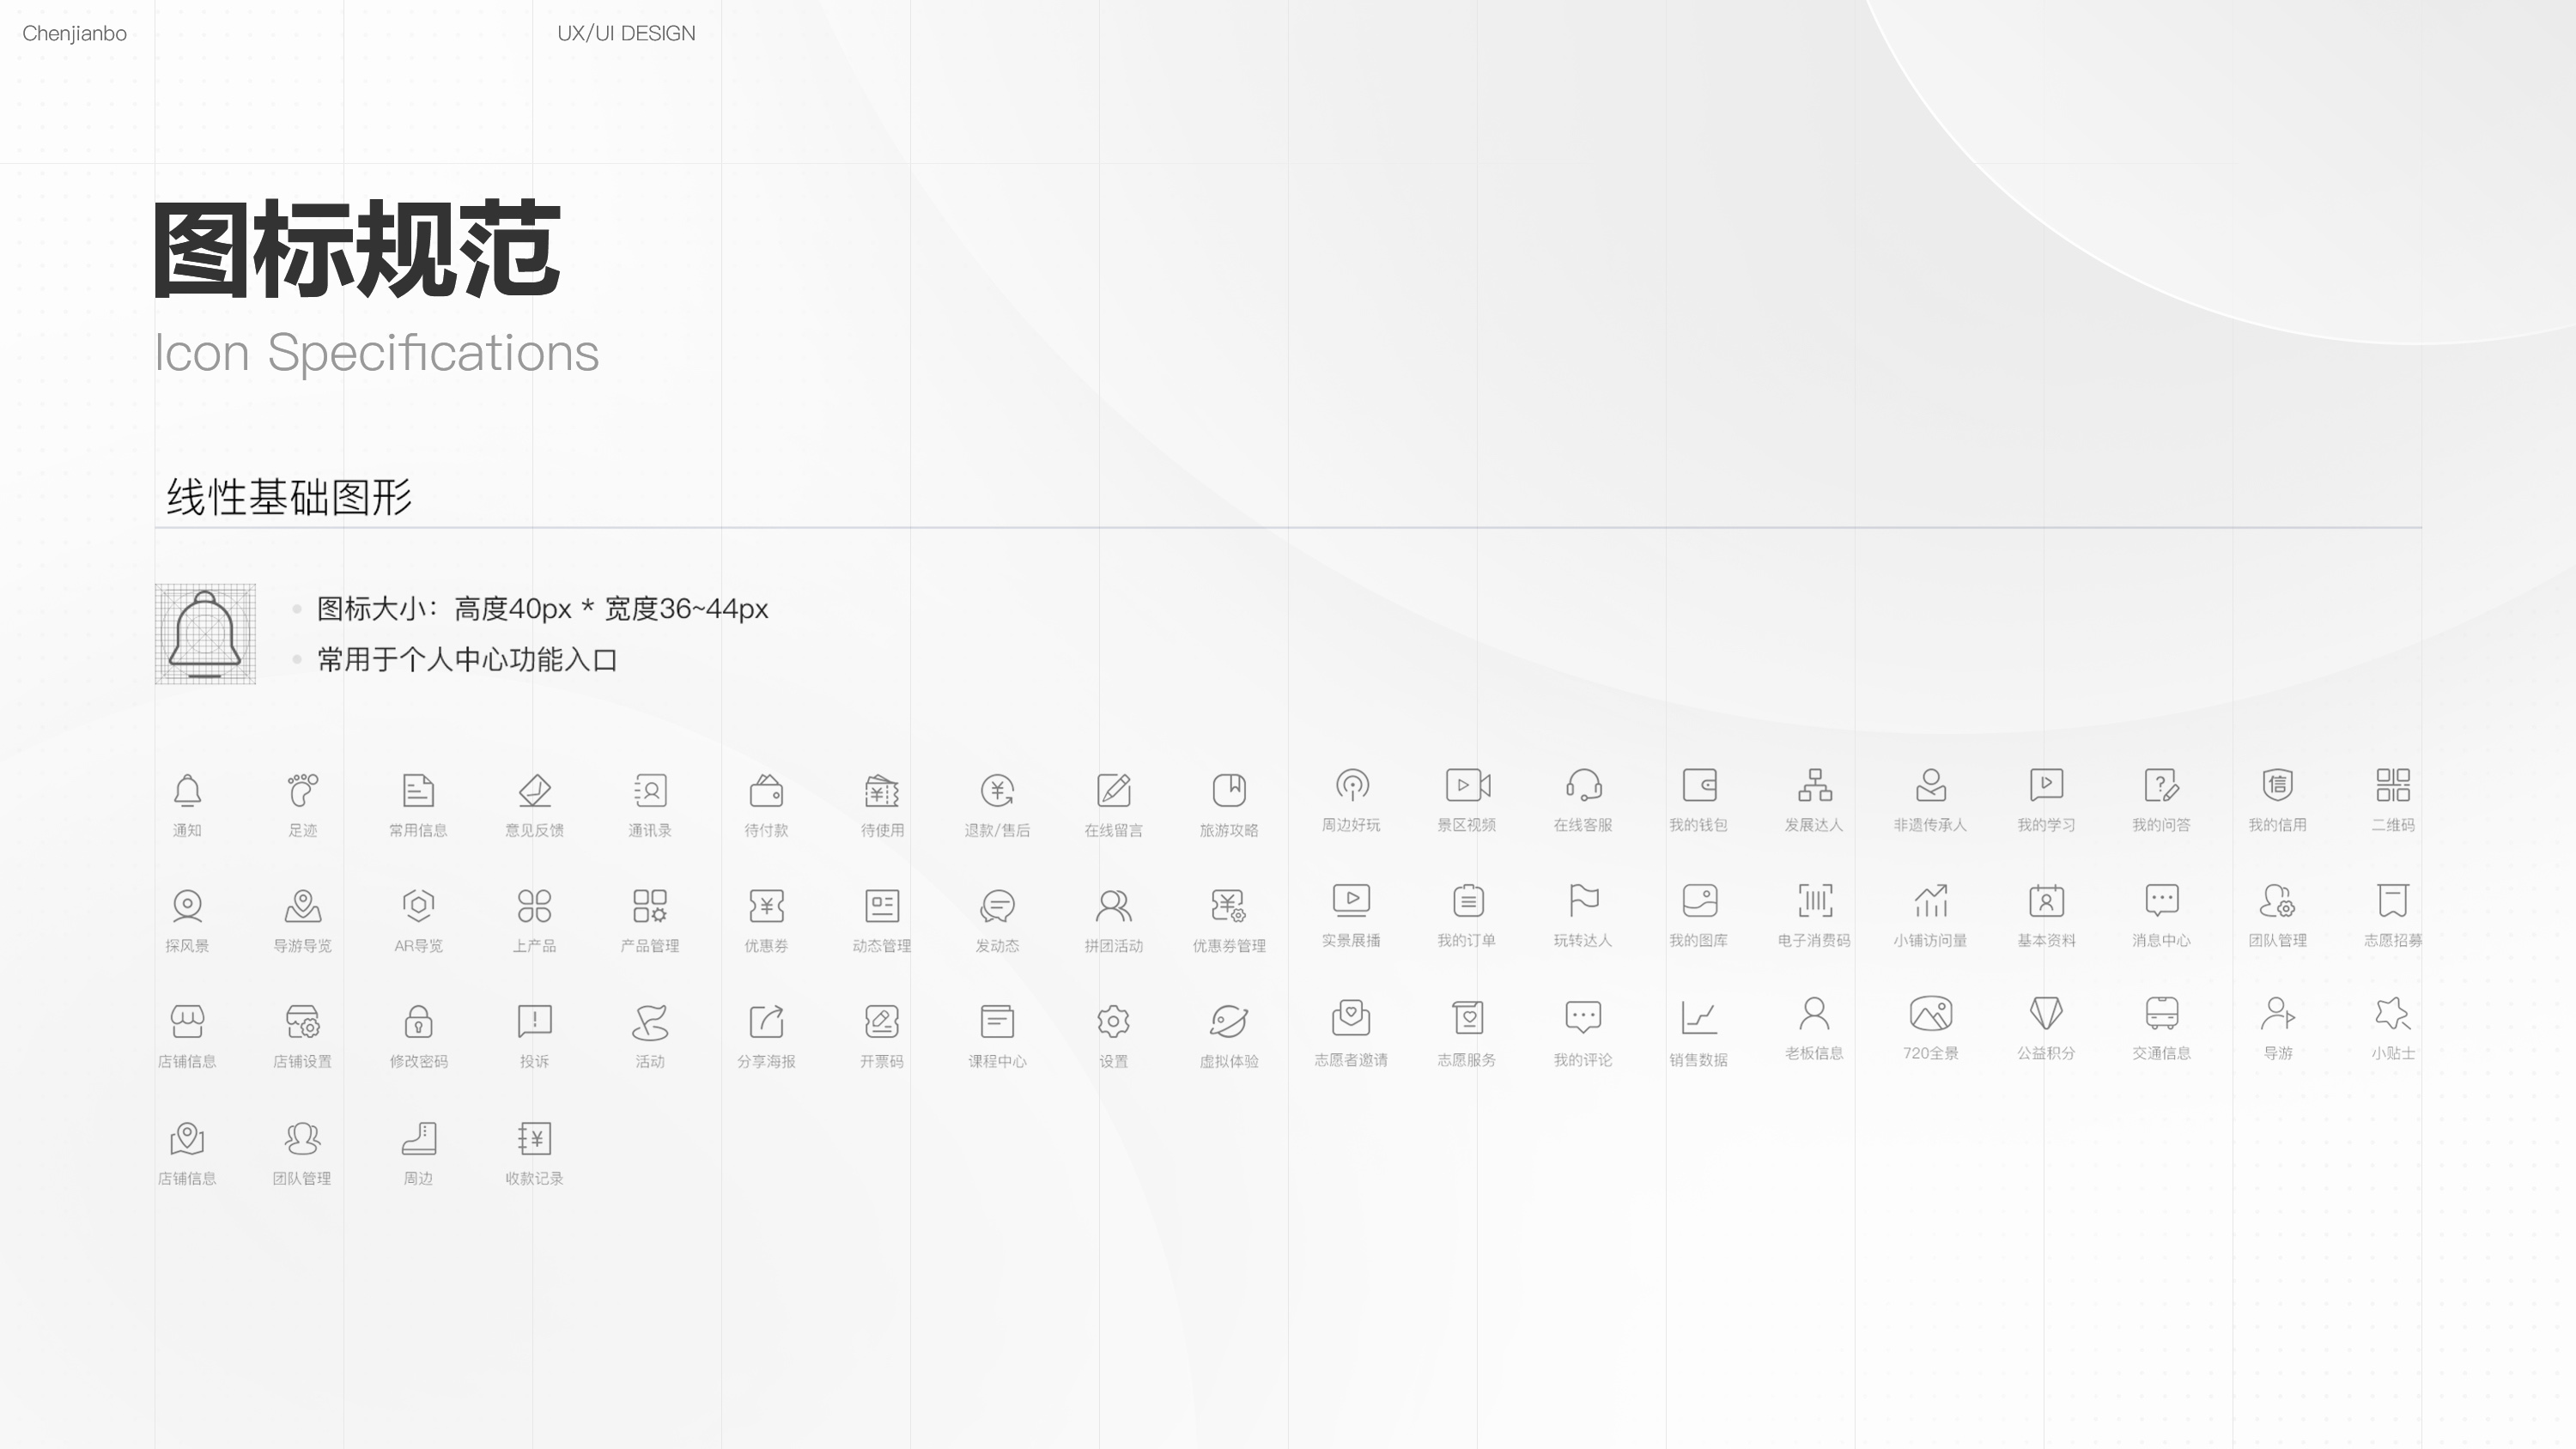
Task: Select the 公益积分 diamond icon
Action: tap(2046, 1014)
